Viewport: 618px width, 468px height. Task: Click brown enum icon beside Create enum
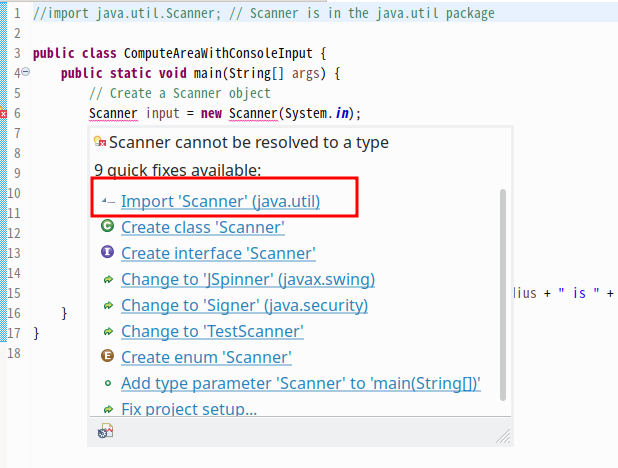click(x=107, y=357)
